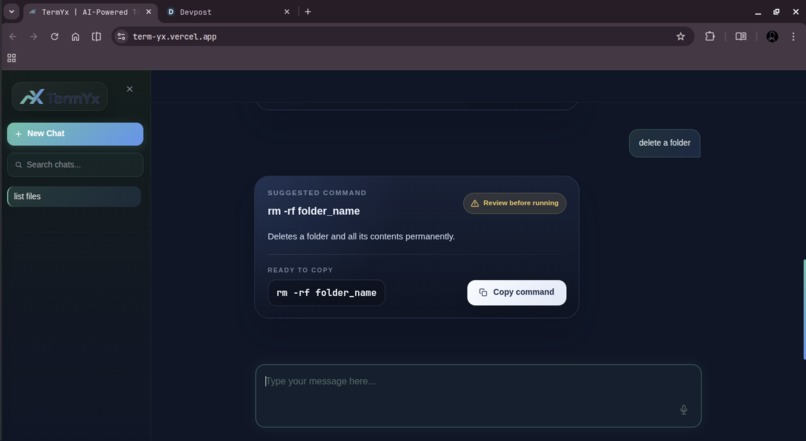This screenshot has height=441, width=806.
Task: Open the profile avatar menu
Action: (x=772, y=36)
